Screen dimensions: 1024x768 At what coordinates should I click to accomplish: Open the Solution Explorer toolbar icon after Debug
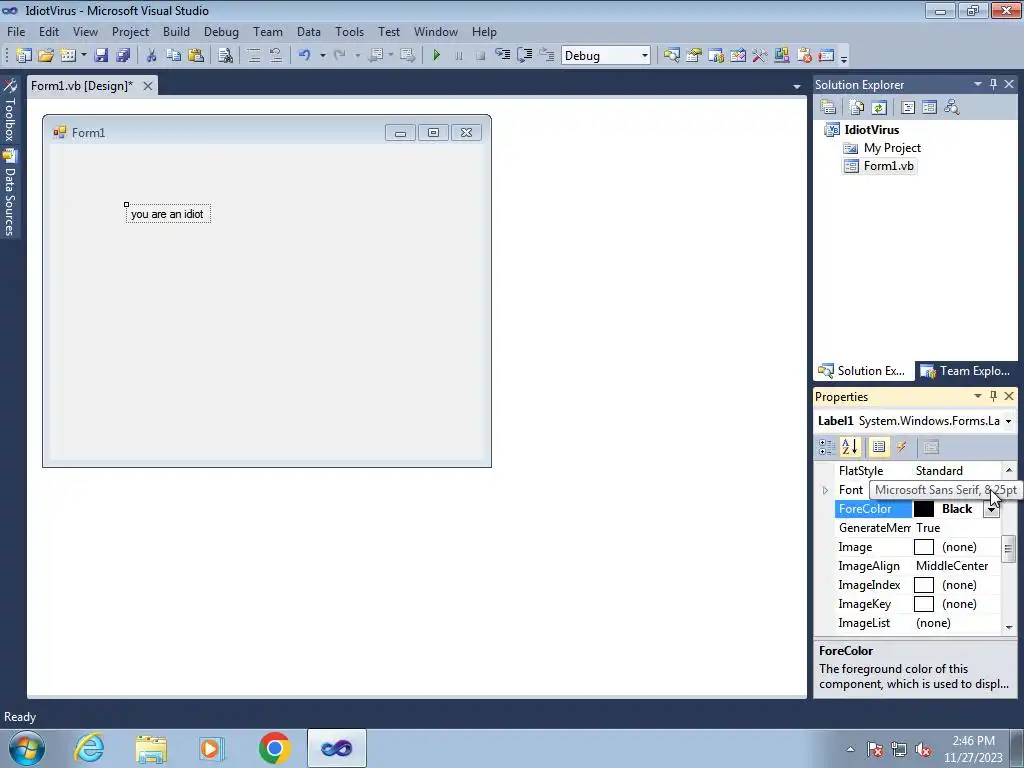tap(671, 56)
